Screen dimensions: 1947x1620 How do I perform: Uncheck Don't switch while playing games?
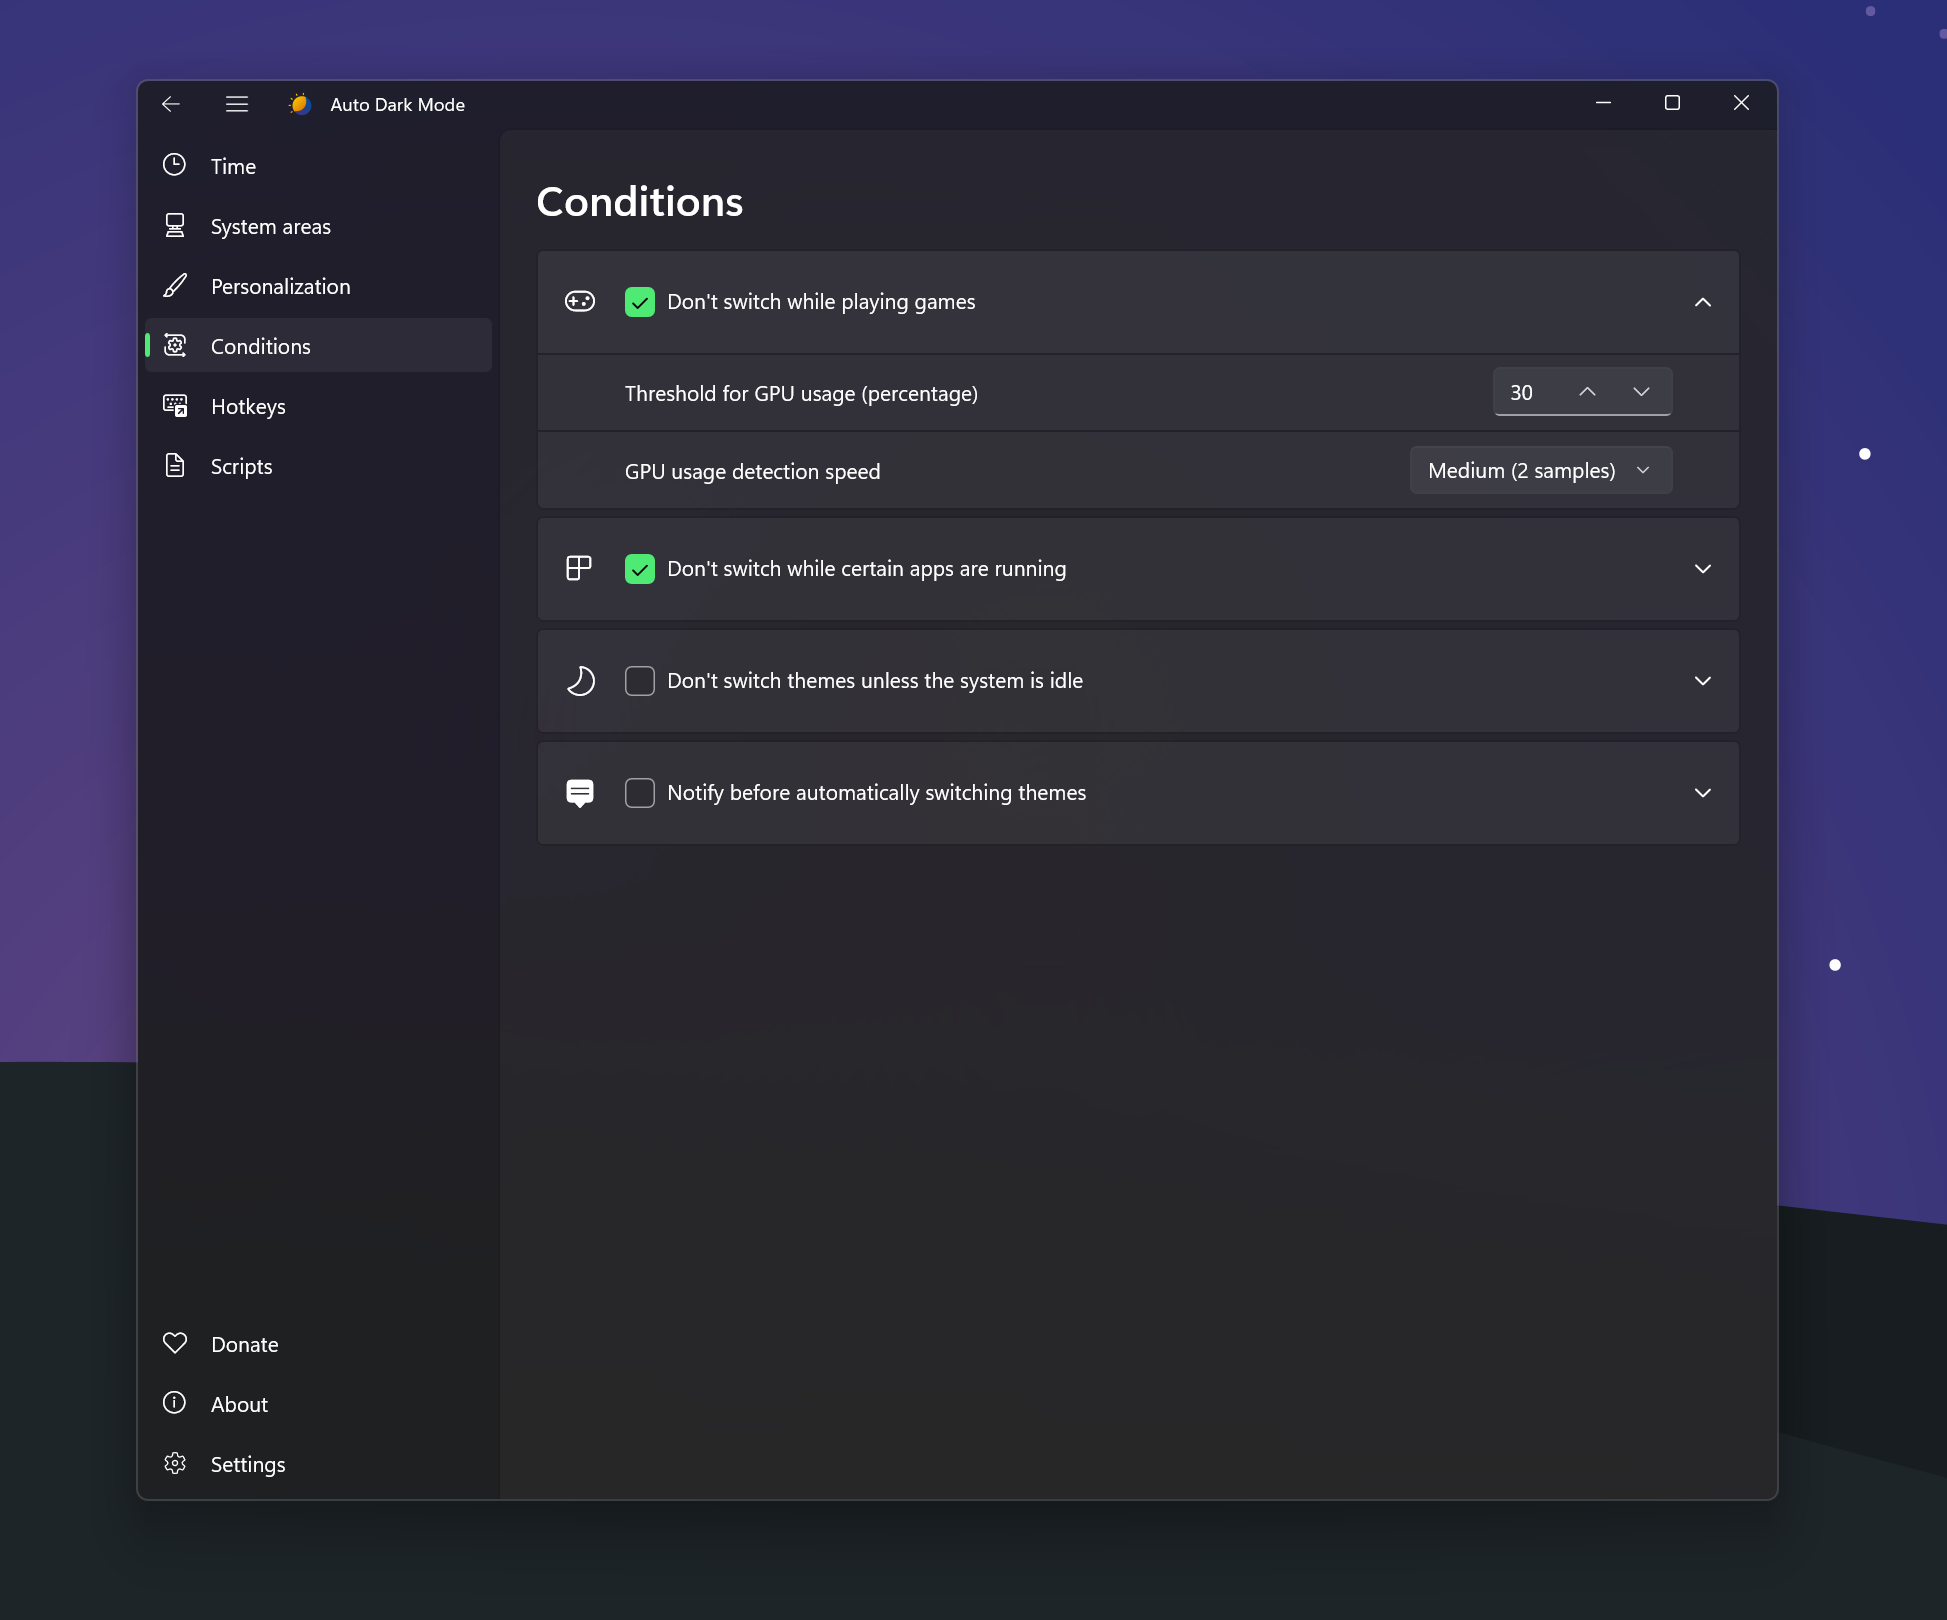click(x=640, y=302)
